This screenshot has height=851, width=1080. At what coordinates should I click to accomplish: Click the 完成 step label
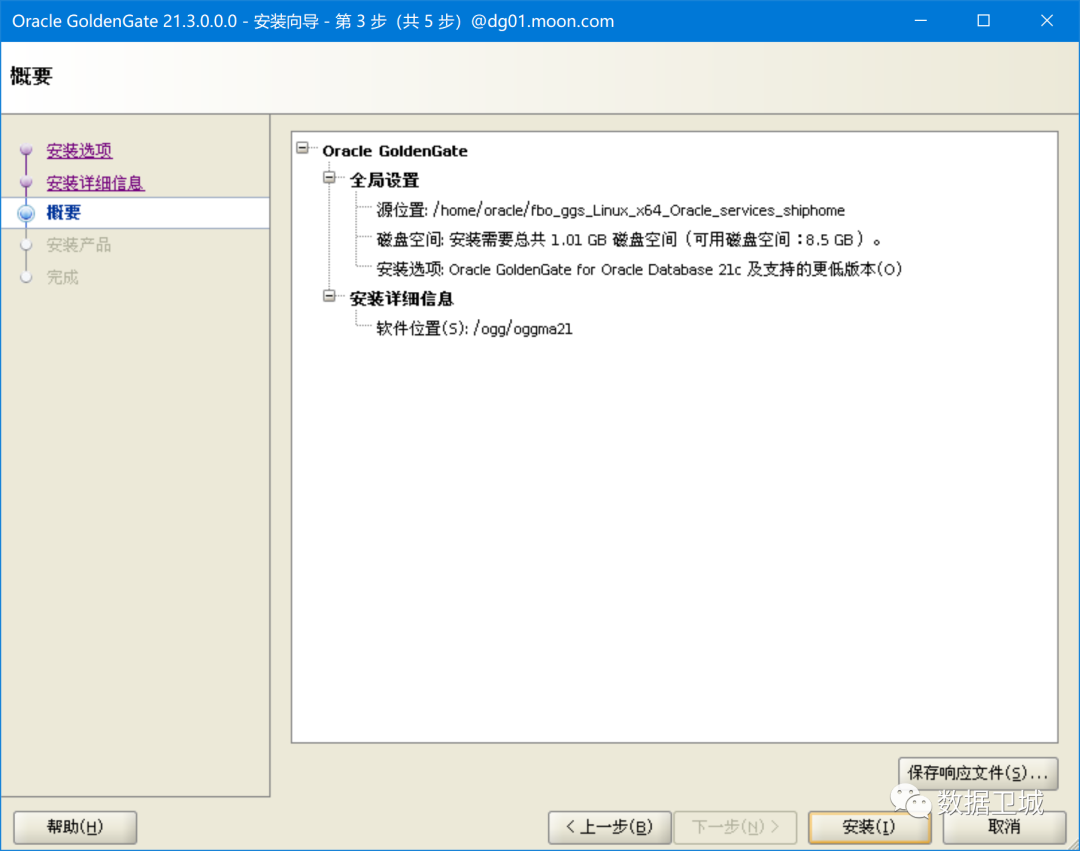click(x=63, y=277)
